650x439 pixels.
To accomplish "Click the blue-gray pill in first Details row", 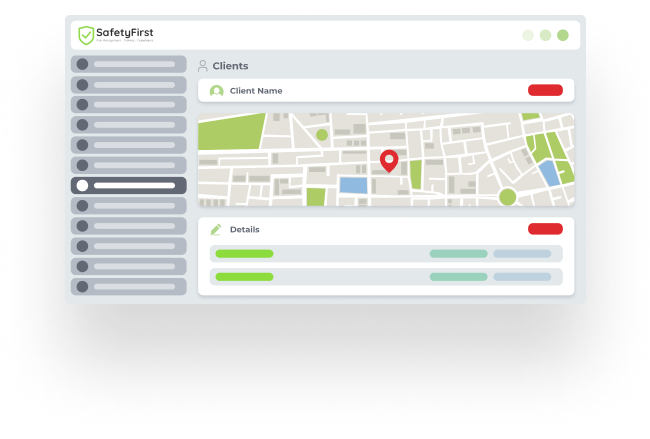I will 522,254.
